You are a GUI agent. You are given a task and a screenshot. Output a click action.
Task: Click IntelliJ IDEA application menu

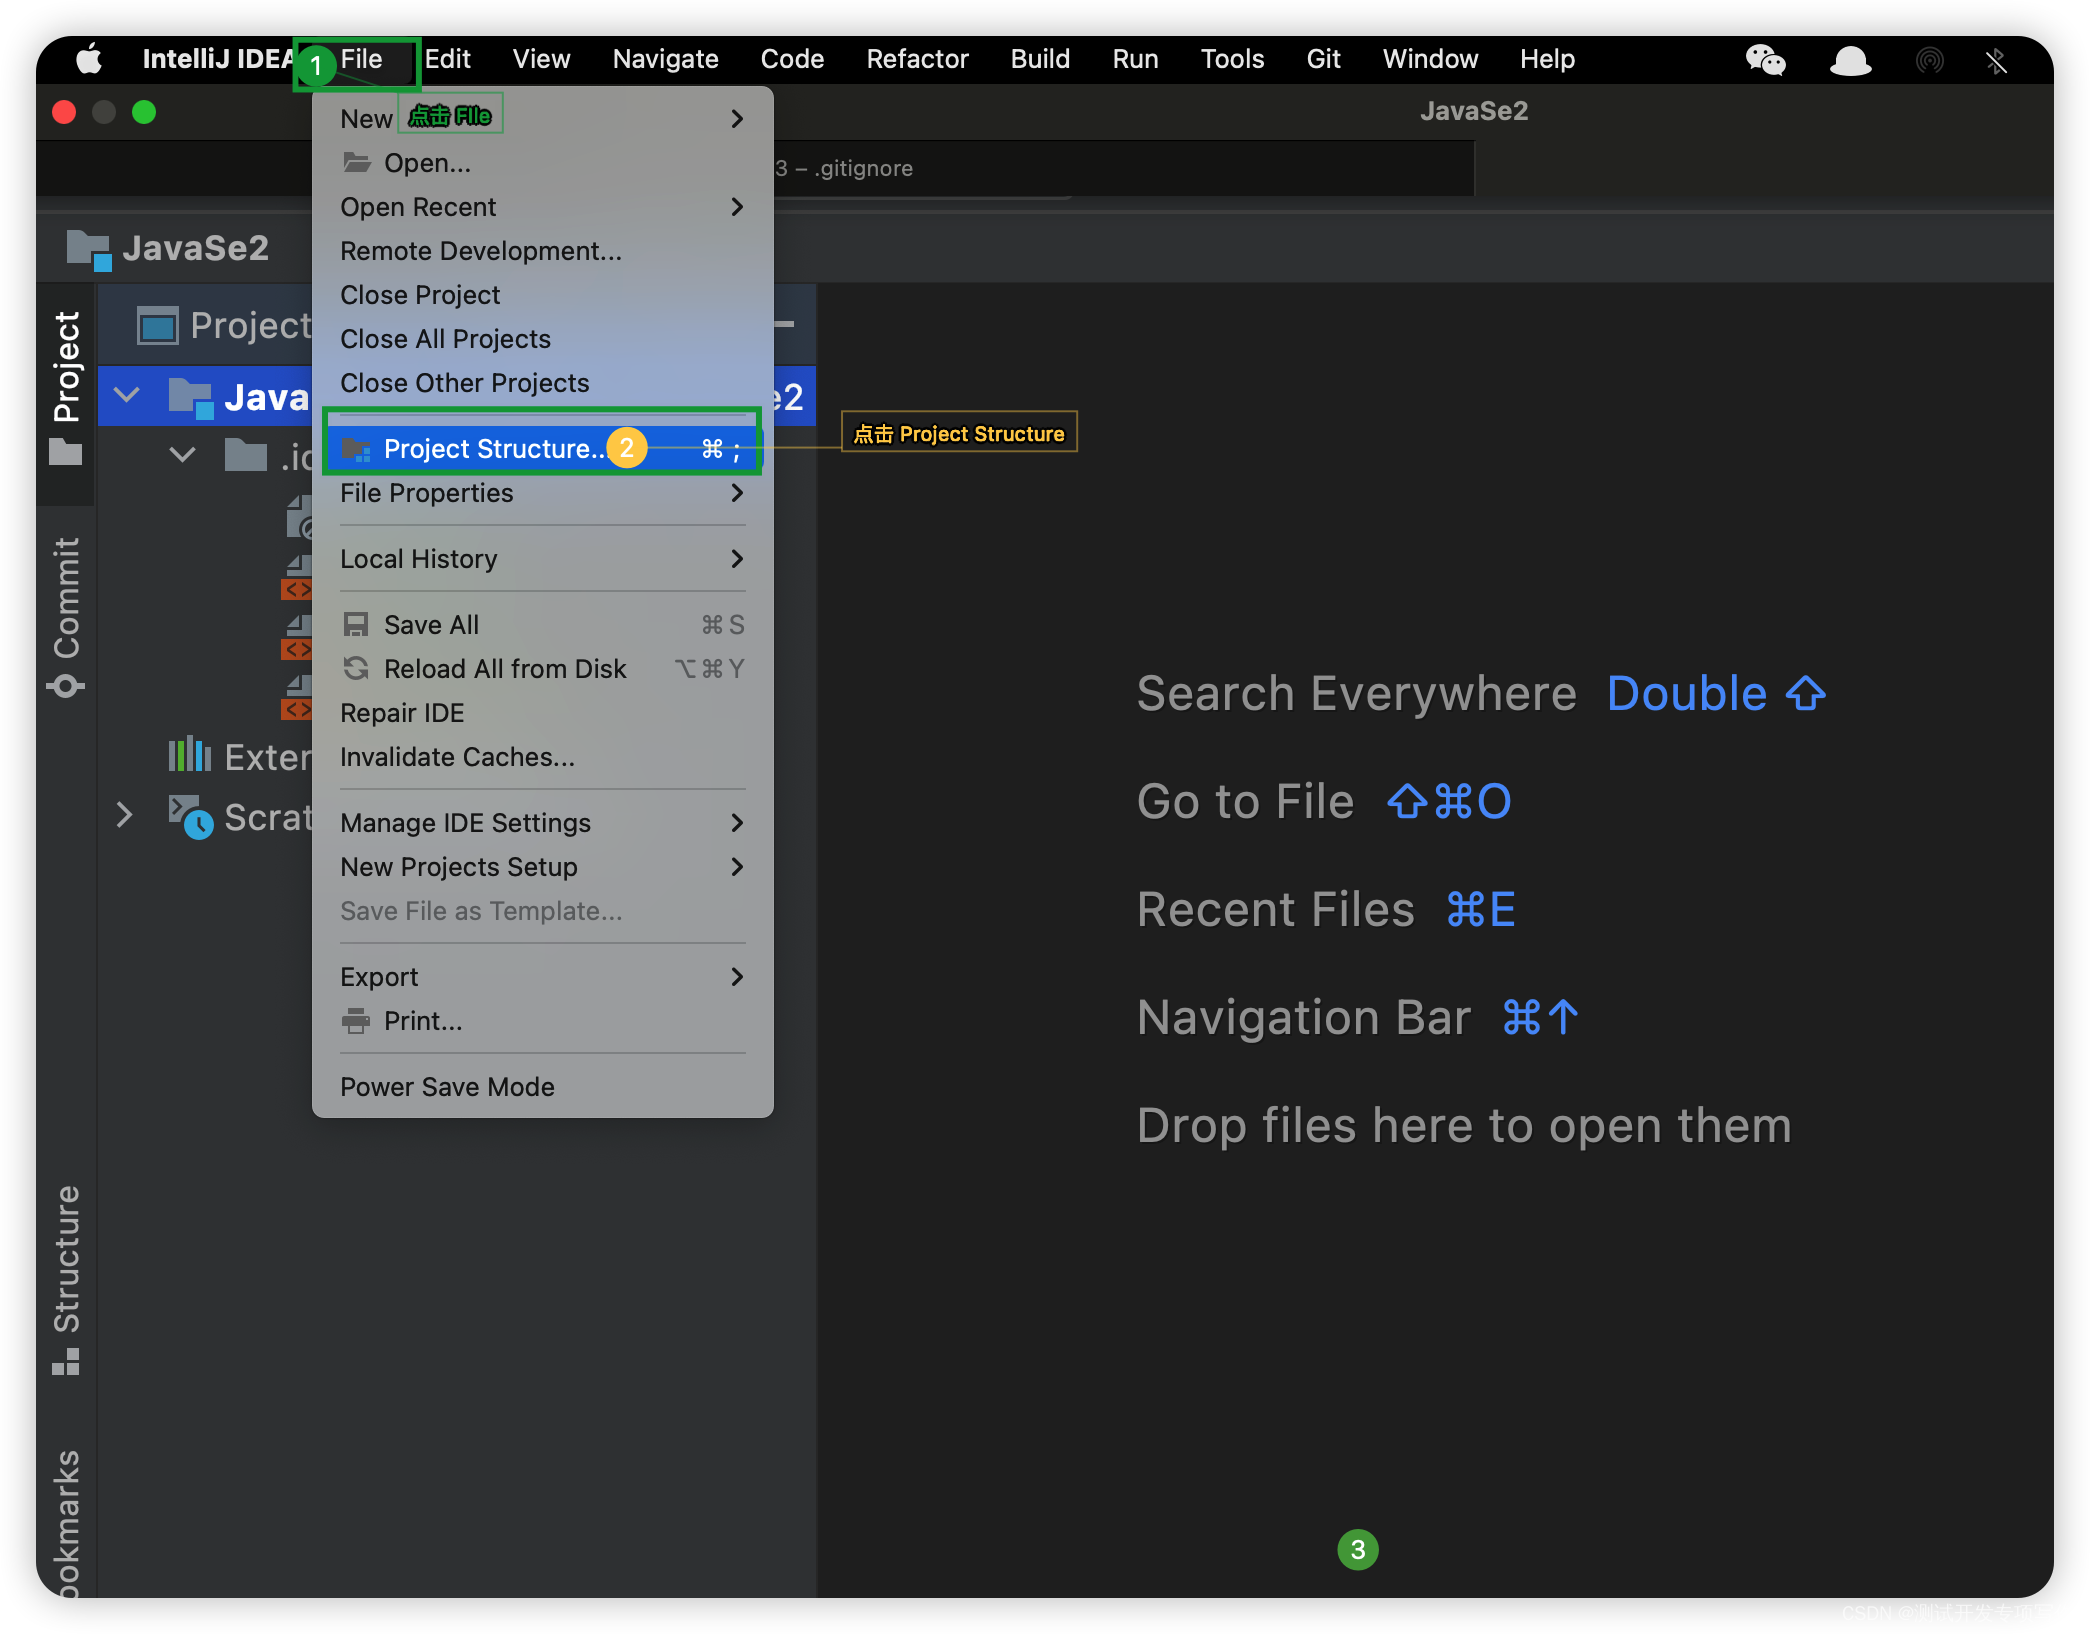(218, 59)
